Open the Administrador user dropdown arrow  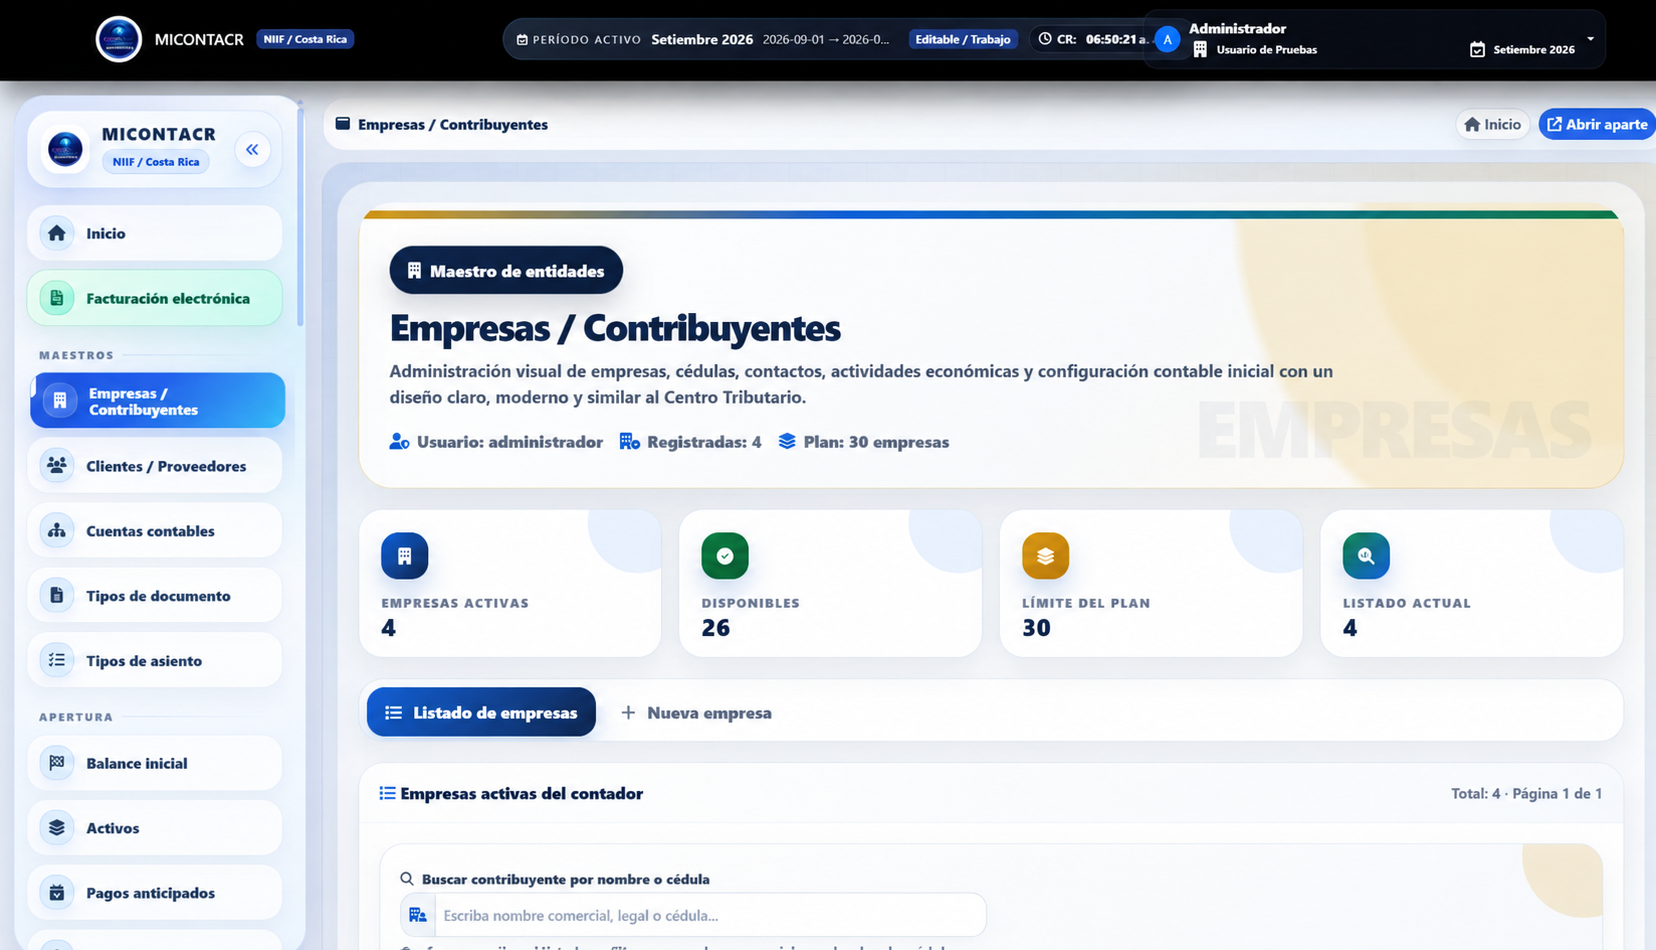pos(1590,39)
